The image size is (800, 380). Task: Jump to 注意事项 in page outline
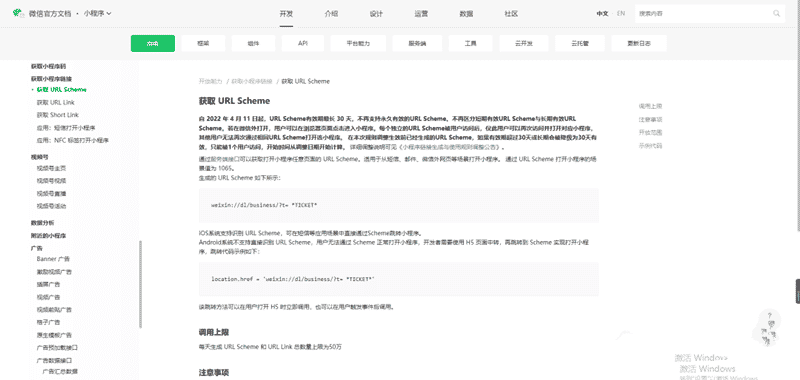[650, 119]
